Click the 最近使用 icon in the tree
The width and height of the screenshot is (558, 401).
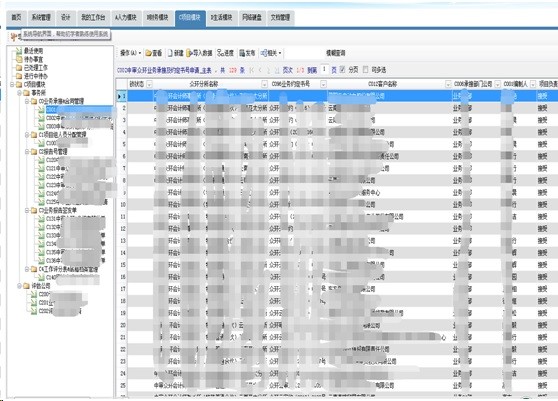19,51
